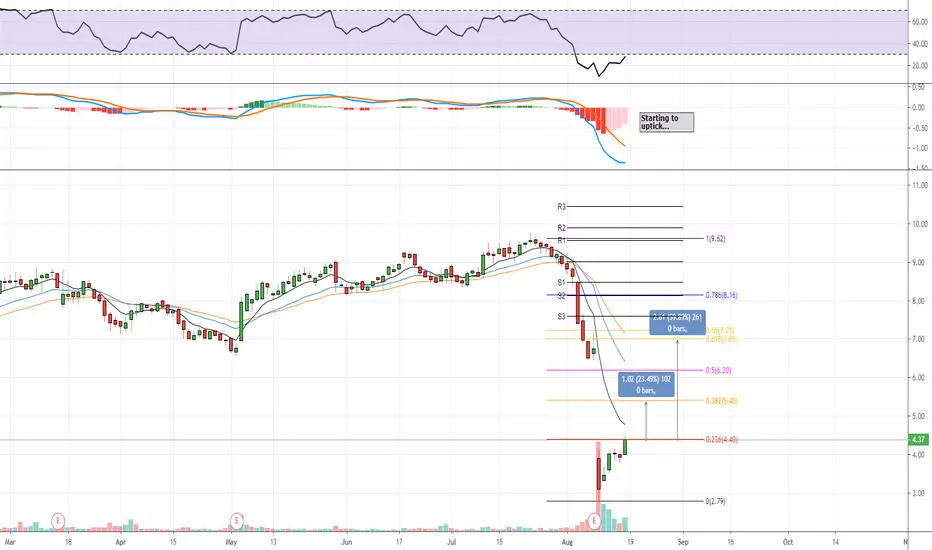Click the 0.00 value on MACD scale
Viewport: 932px width, 550px height.
coord(920,108)
